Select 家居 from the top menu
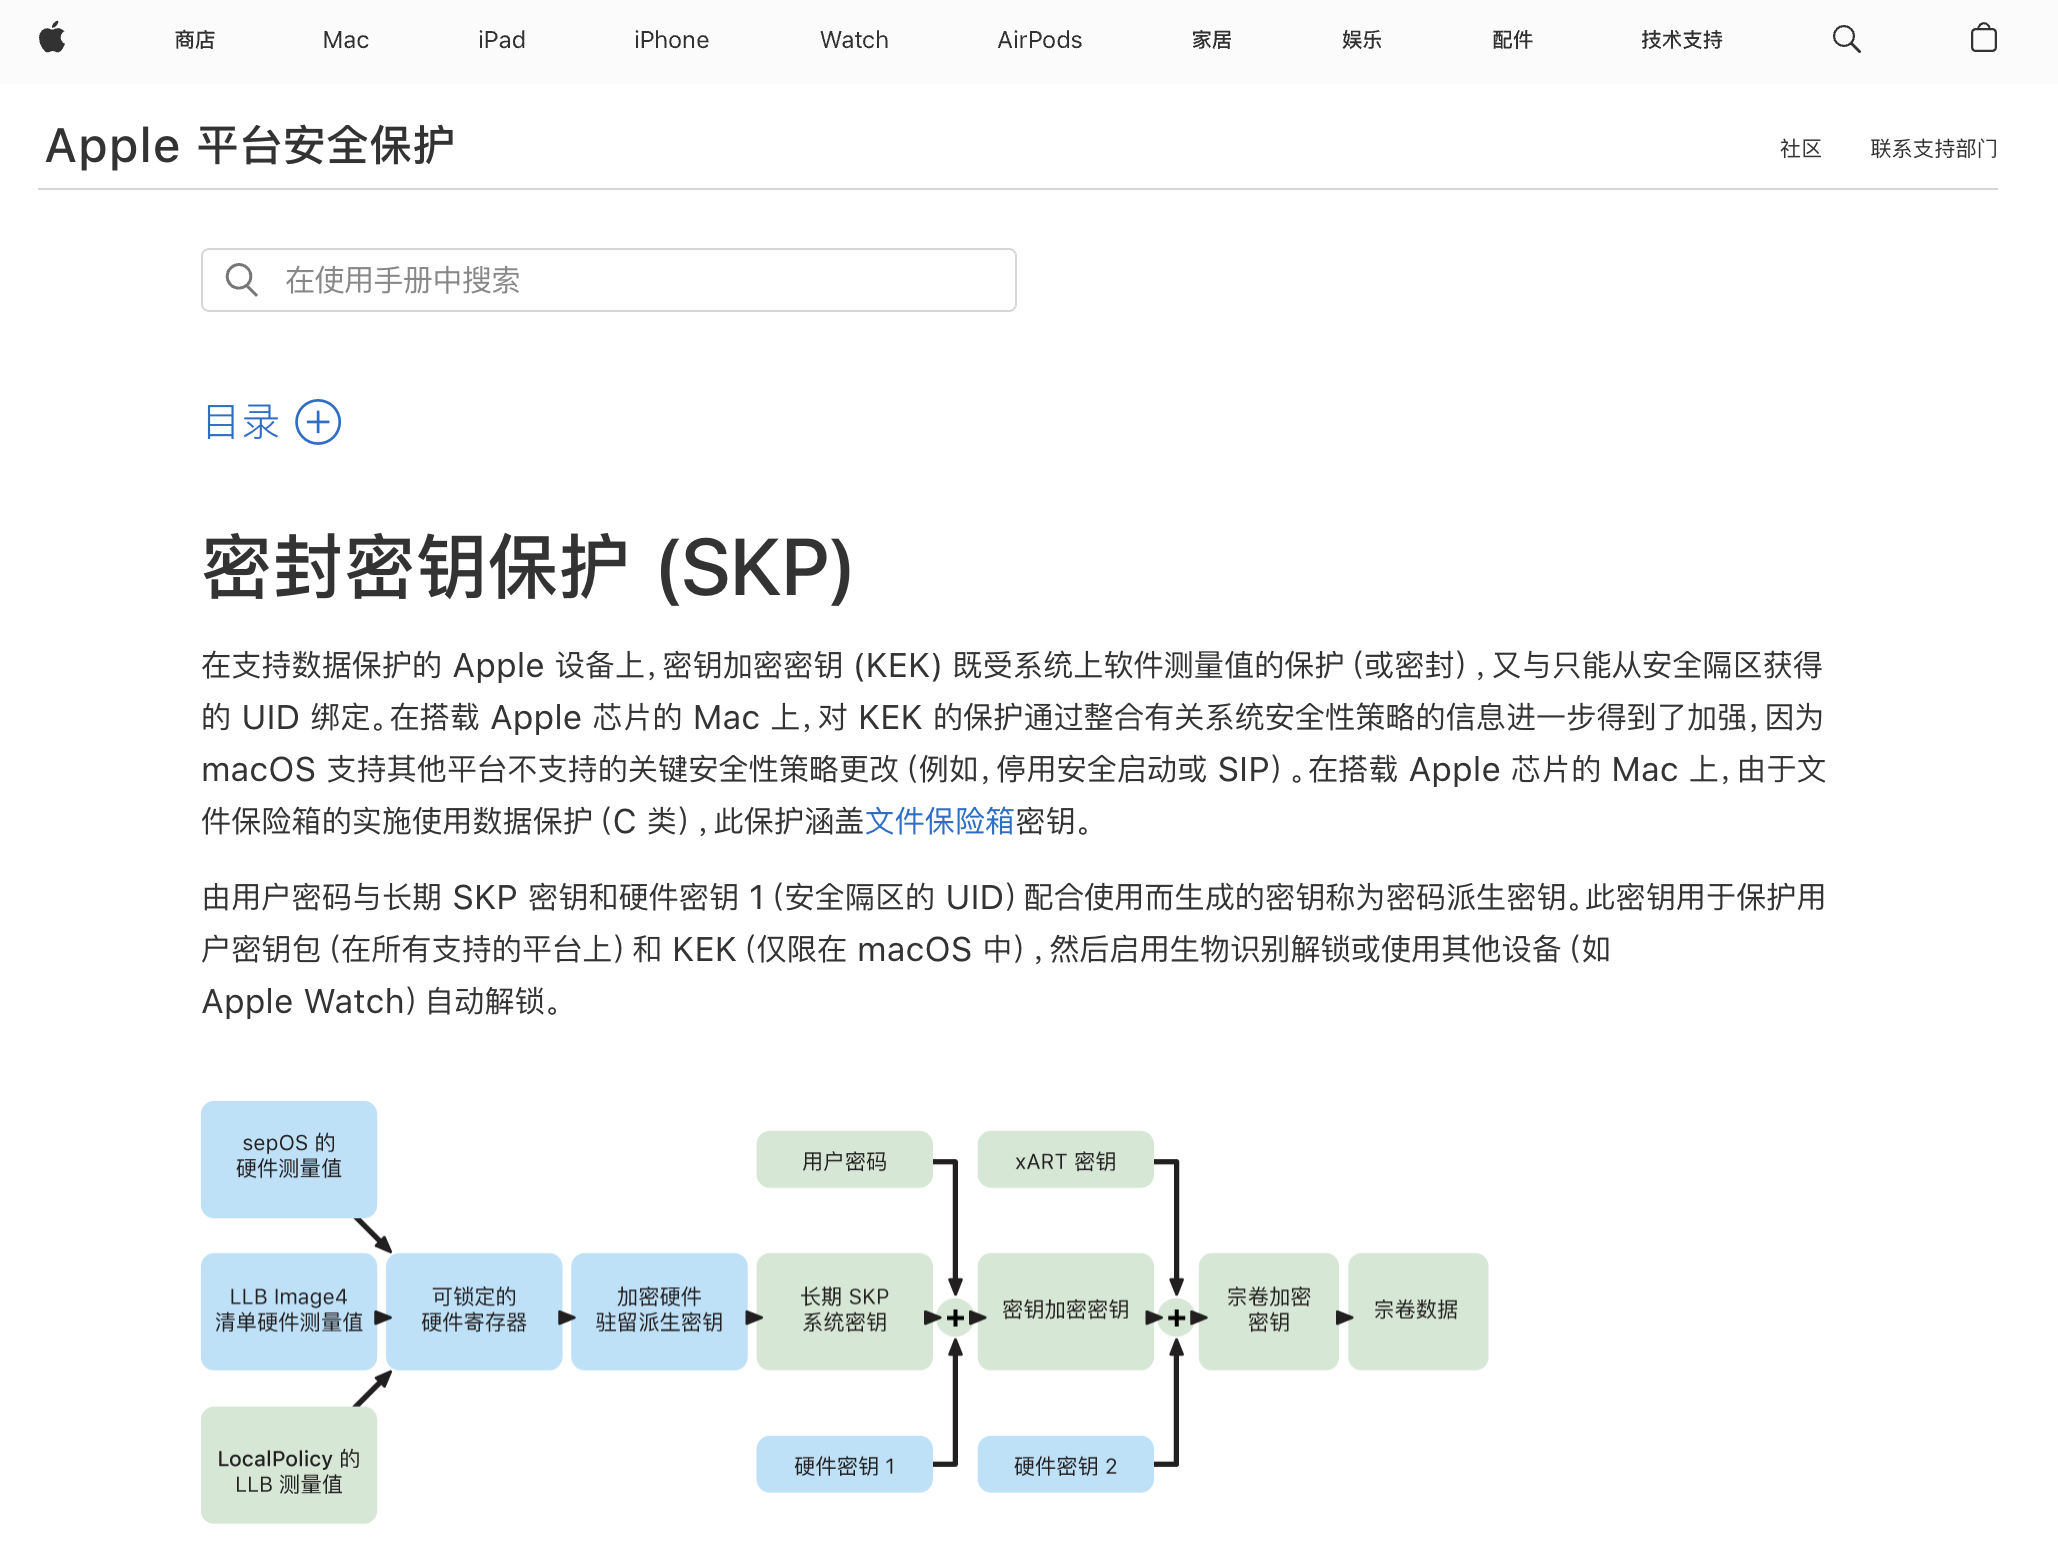Viewport: 2058px width, 1558px height. click(x=1212, y=40)
